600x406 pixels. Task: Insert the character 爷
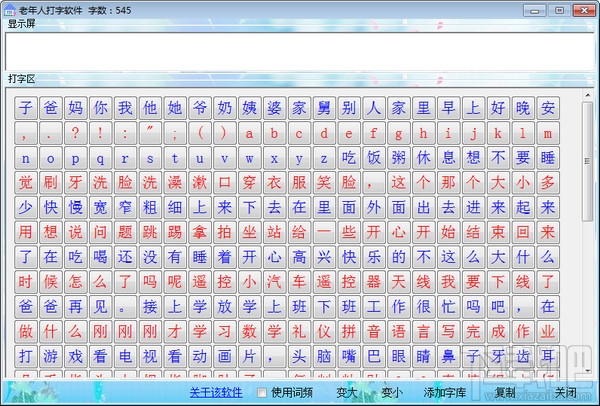pyautogui.click(x=200, y=108)
